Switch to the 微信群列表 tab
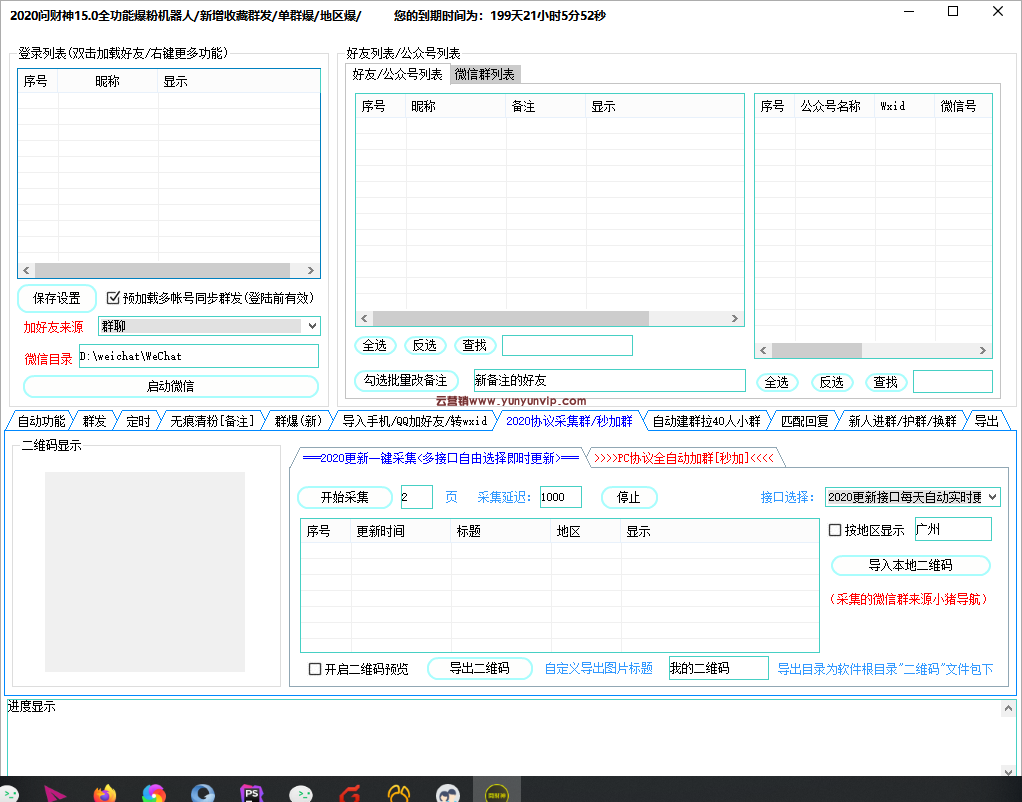 pyautogui.click(x=484, y=74)
